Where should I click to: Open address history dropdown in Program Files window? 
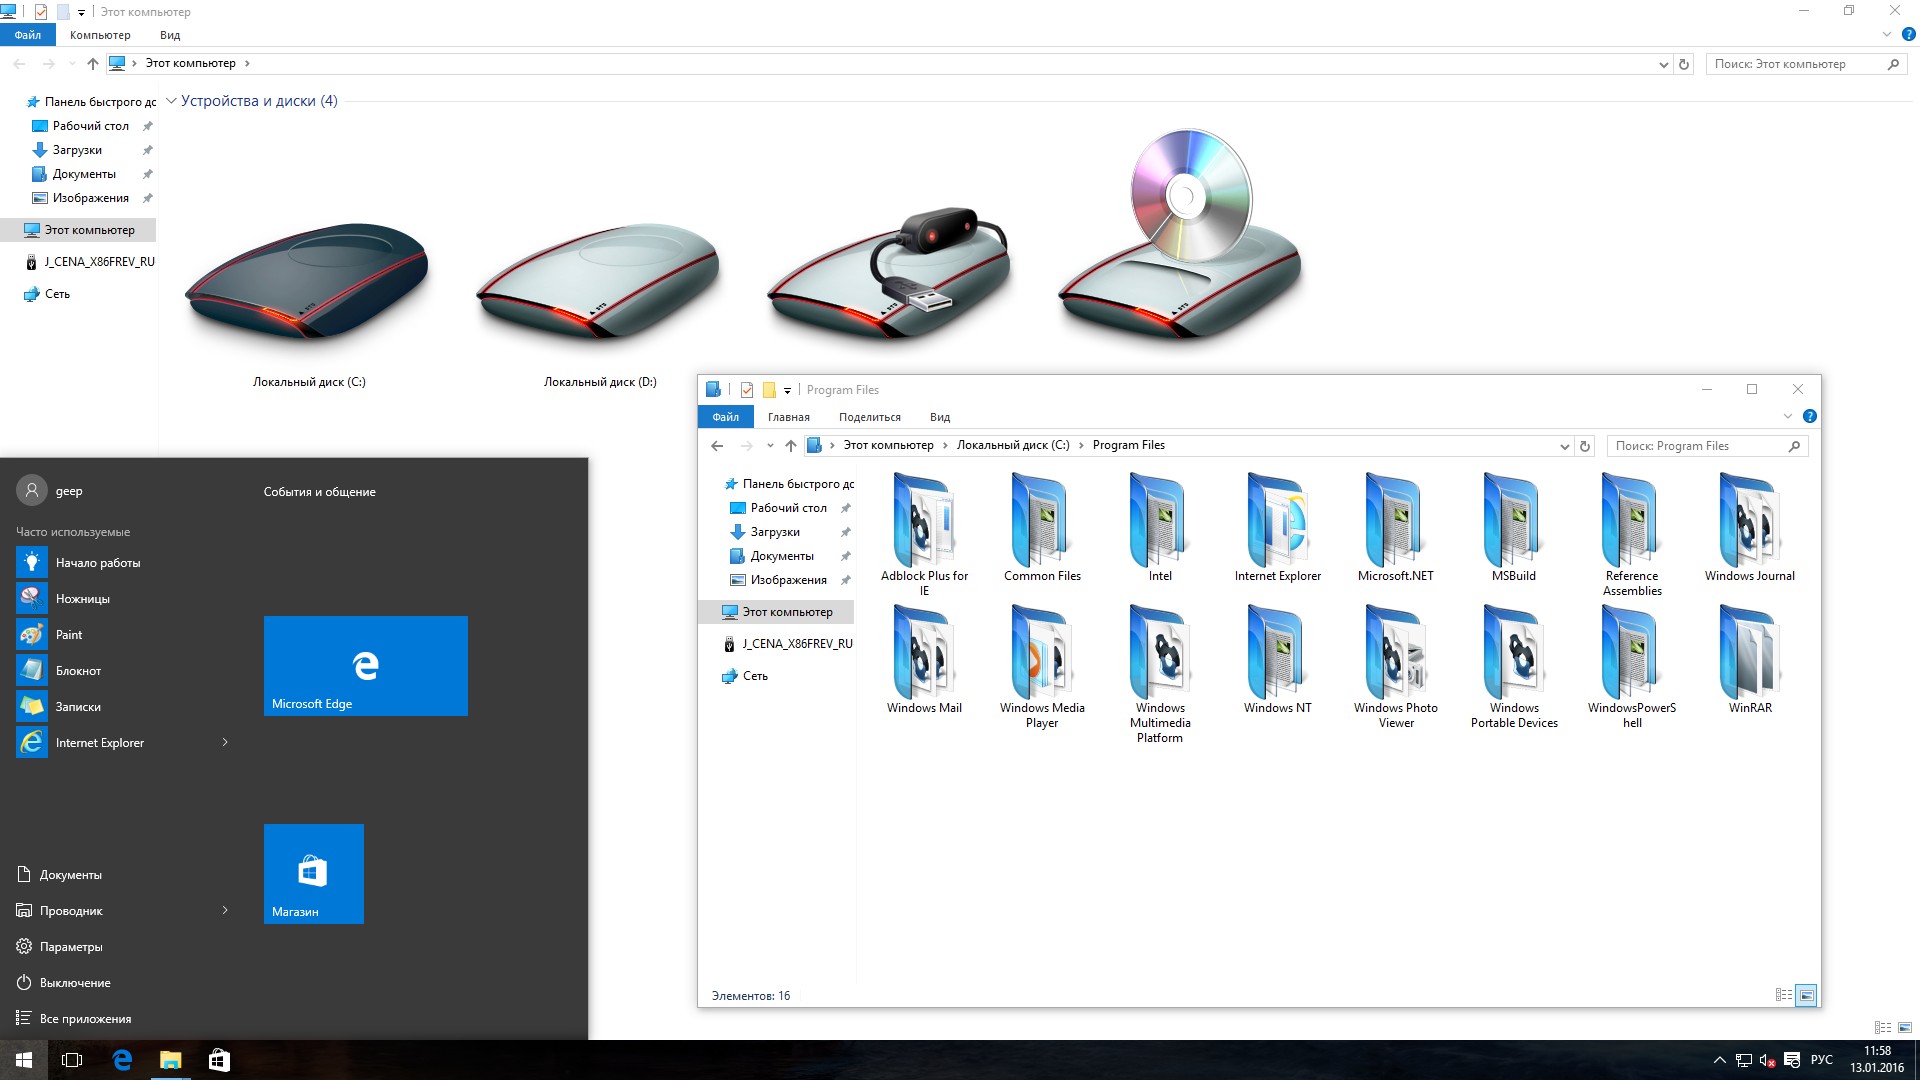point(1565,446)
